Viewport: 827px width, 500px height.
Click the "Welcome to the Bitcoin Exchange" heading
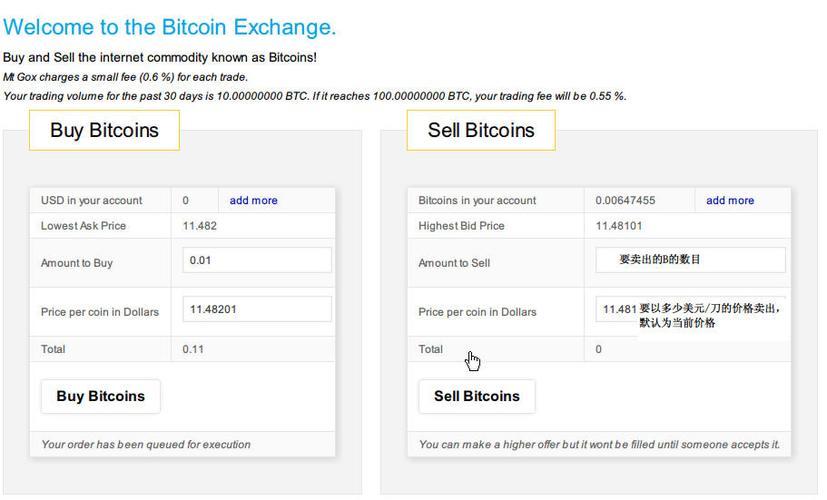pyautogui.click(x=170, y=27)
